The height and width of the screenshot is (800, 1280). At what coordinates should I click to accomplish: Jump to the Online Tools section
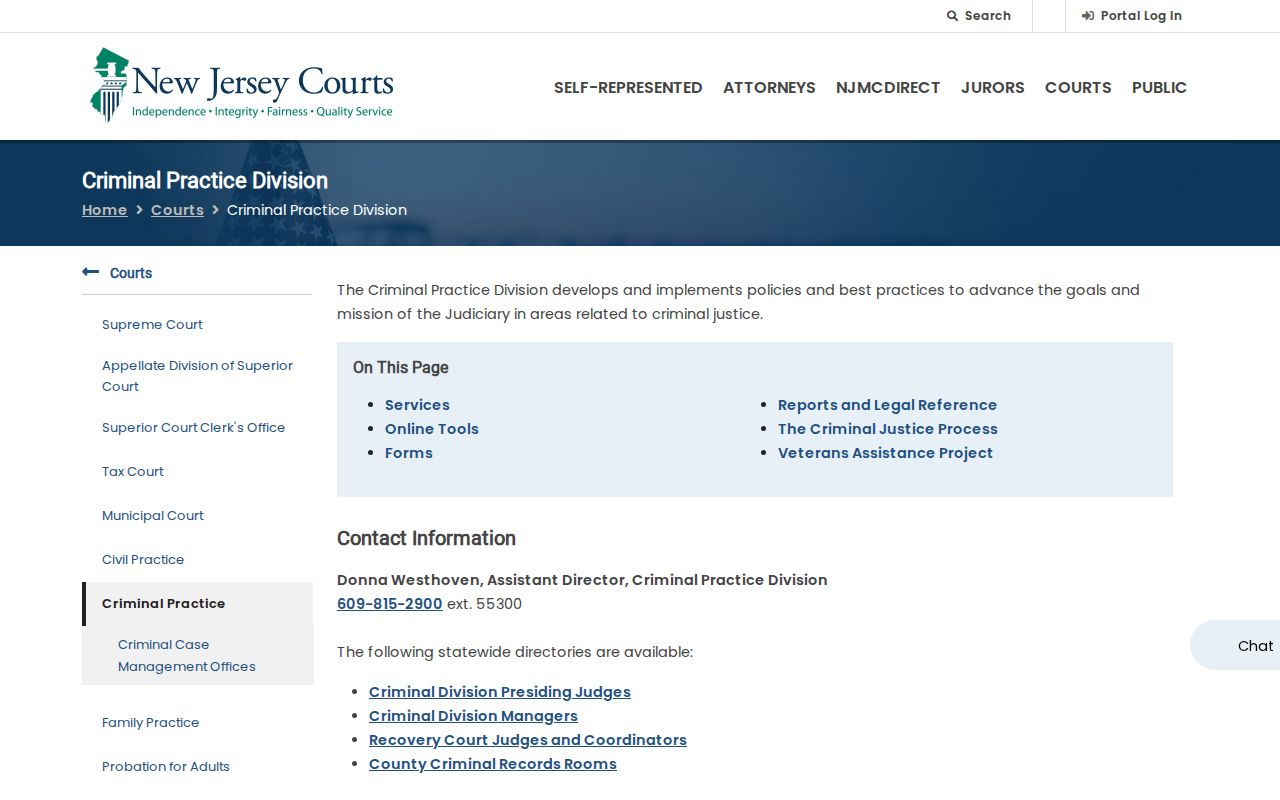pyautogui.click(x=432, y=429)
